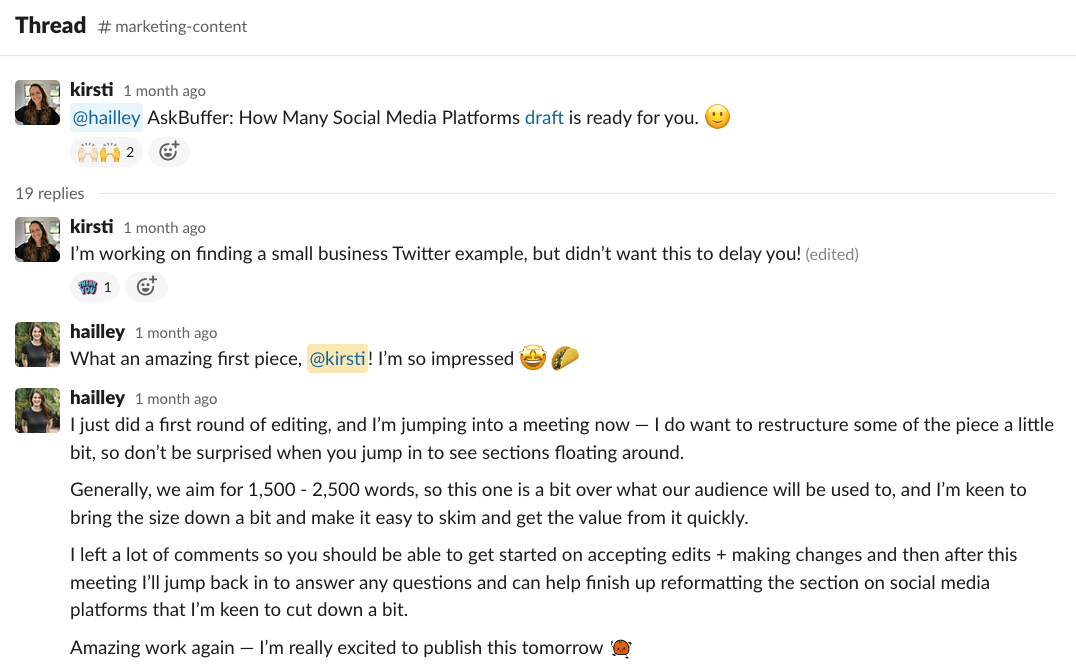This screenshot has width=1076, height=665.
Task: Click the dancing emoji at the end of hailley's message
Action: [620, 648]
